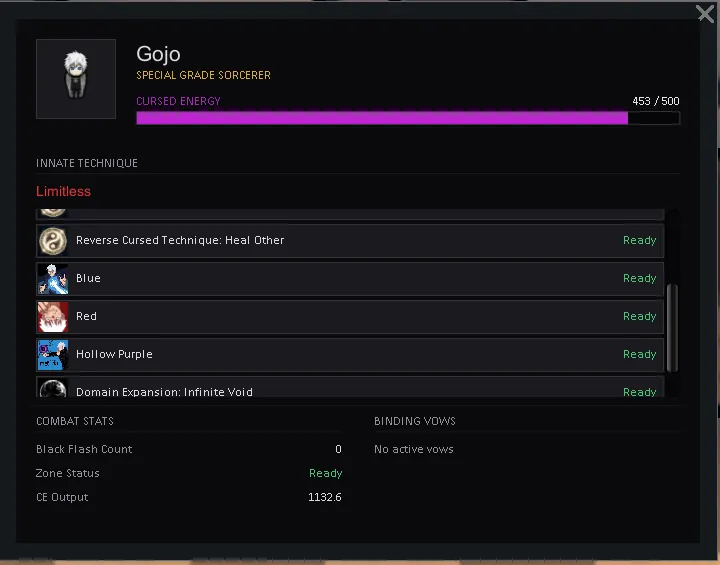Click the Cursed Energy purple bar
Viewport: 720px width, 565px height.
(382, 118)
